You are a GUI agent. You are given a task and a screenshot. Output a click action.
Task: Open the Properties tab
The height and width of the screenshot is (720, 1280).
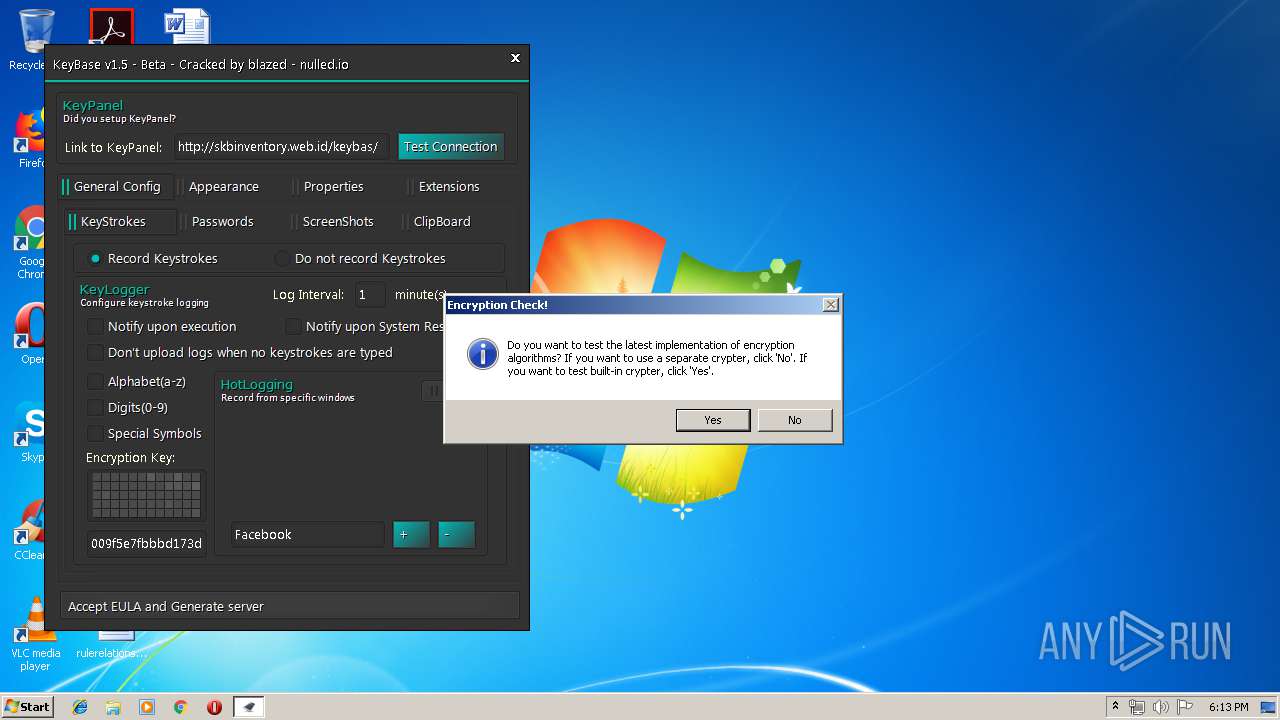(334, 186)
